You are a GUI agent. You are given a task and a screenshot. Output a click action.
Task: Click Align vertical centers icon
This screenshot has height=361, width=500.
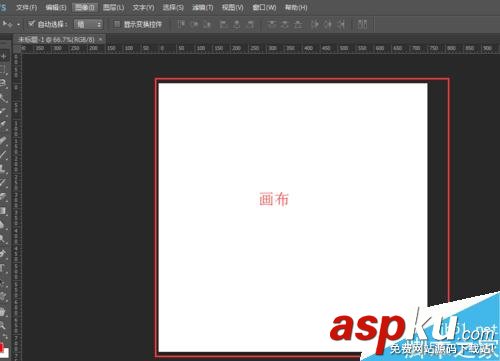pos(195,24)
